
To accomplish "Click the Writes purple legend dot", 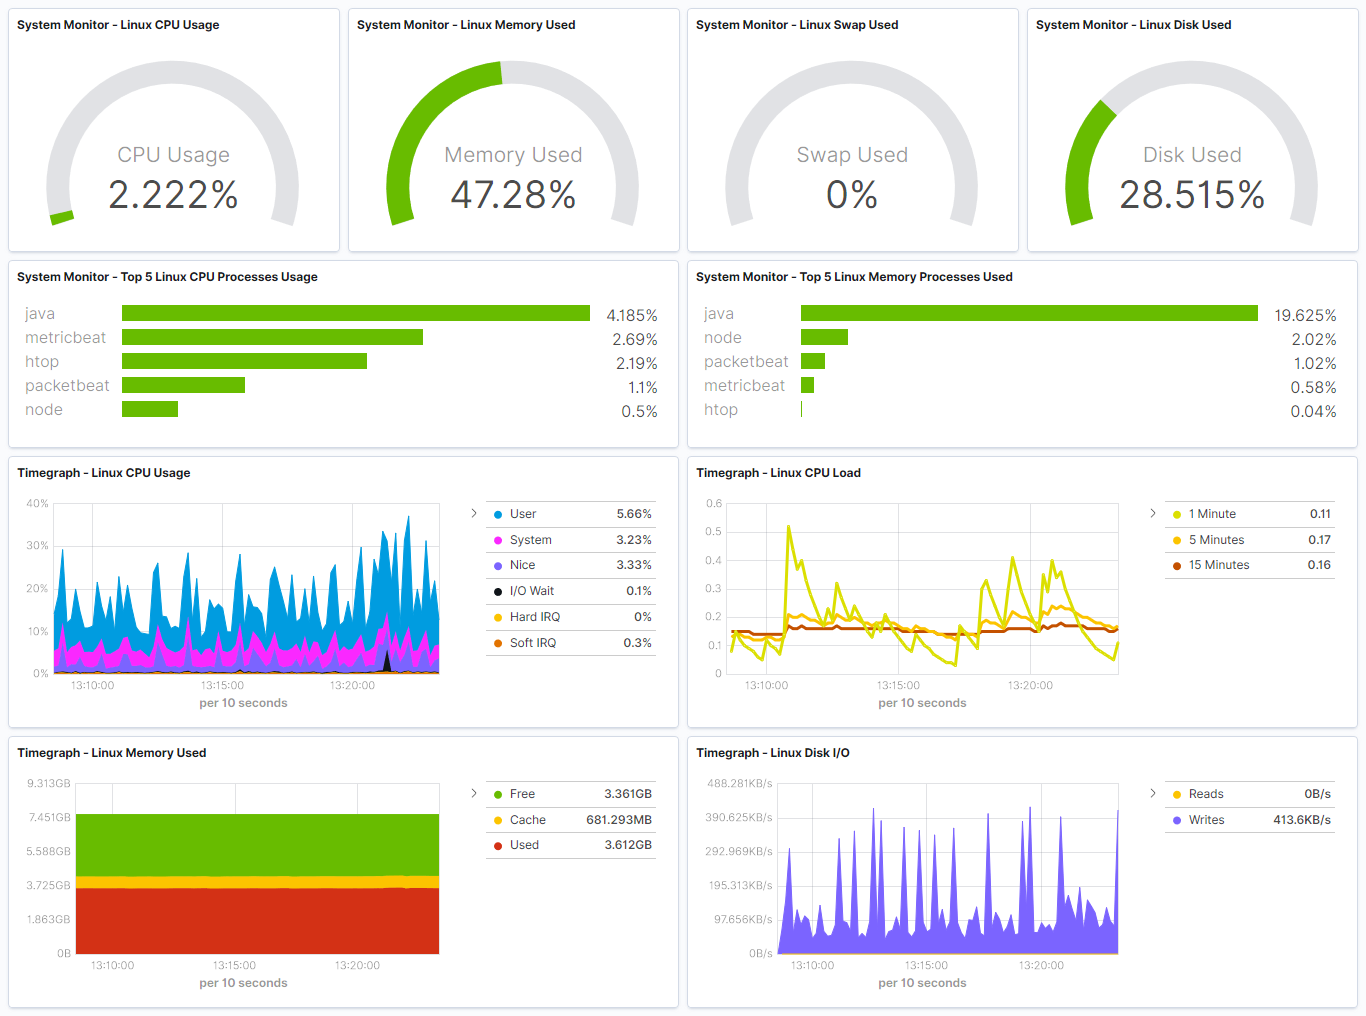I will [1177, 820].
